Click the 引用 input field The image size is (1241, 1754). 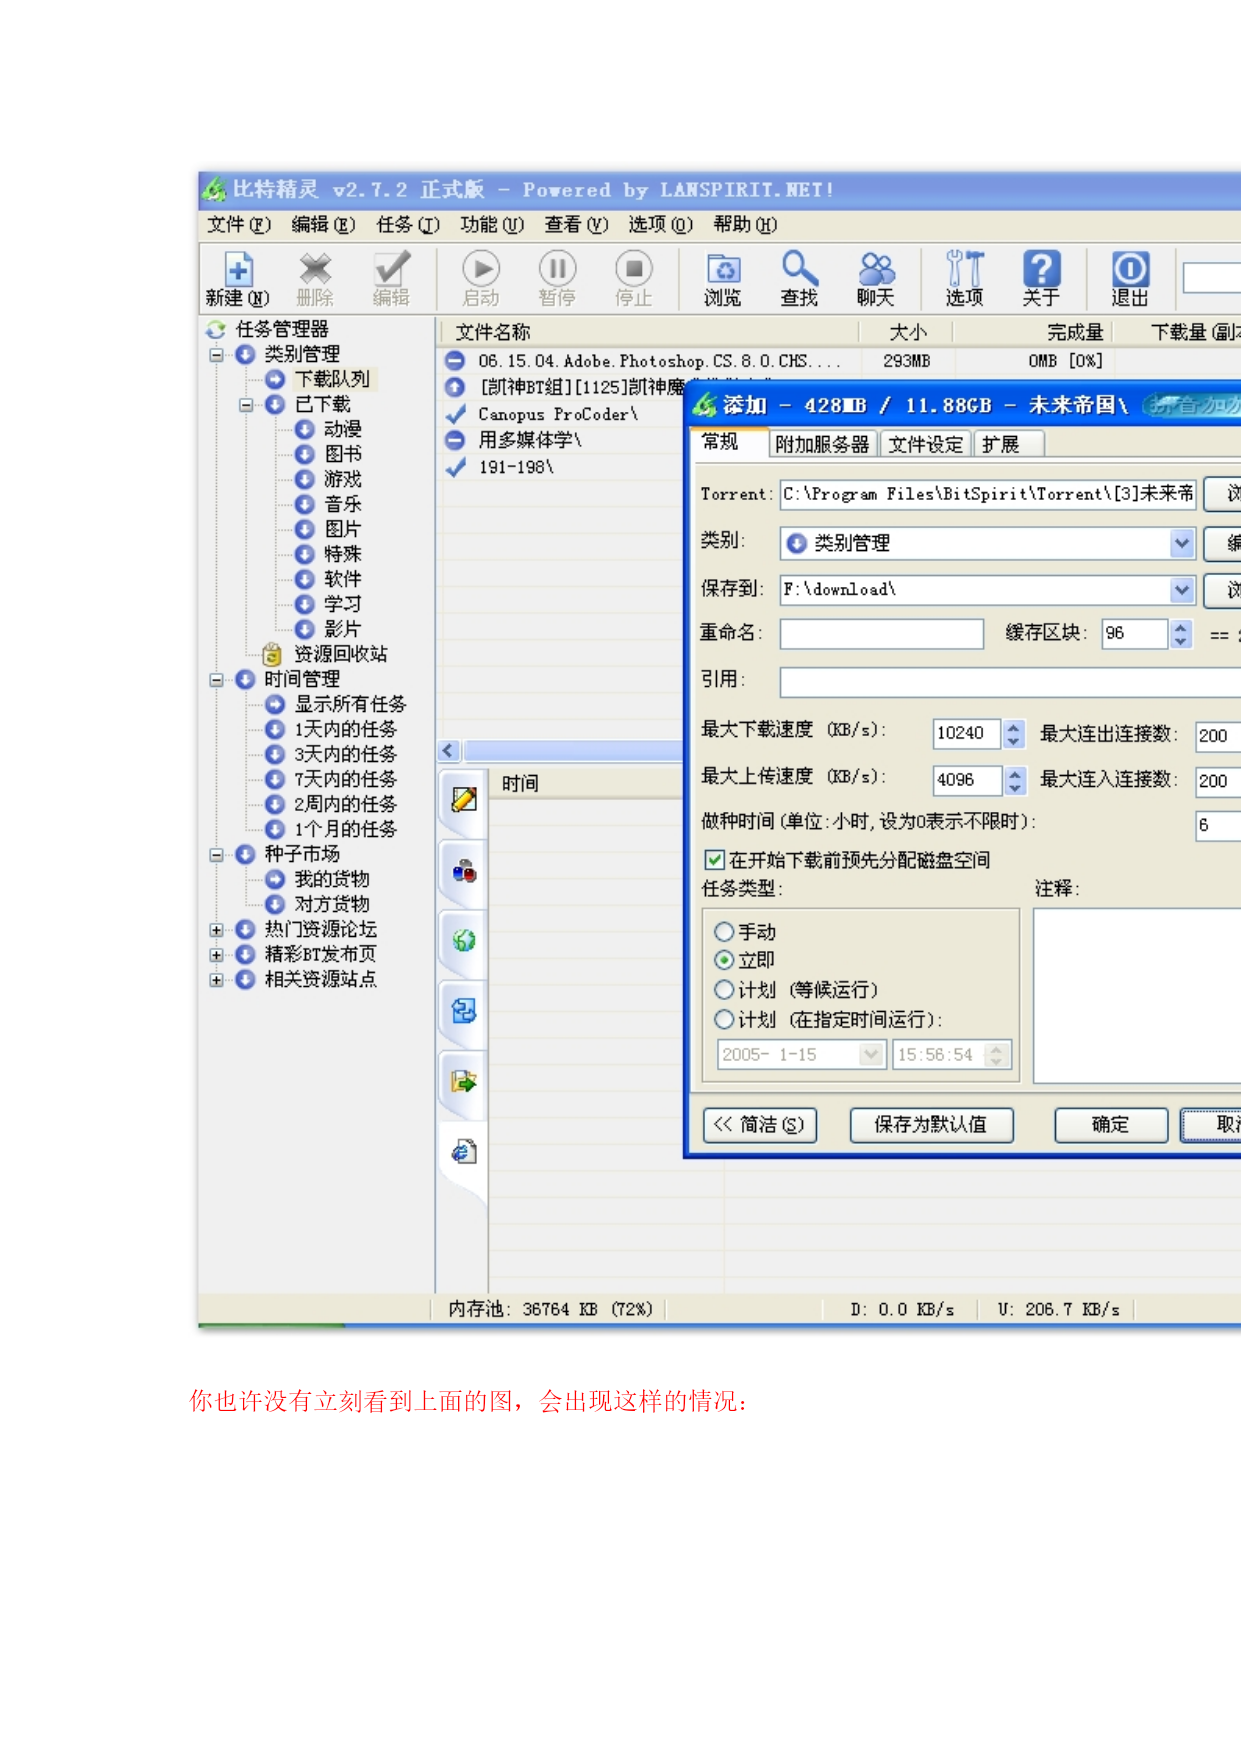click(1010, 682)
